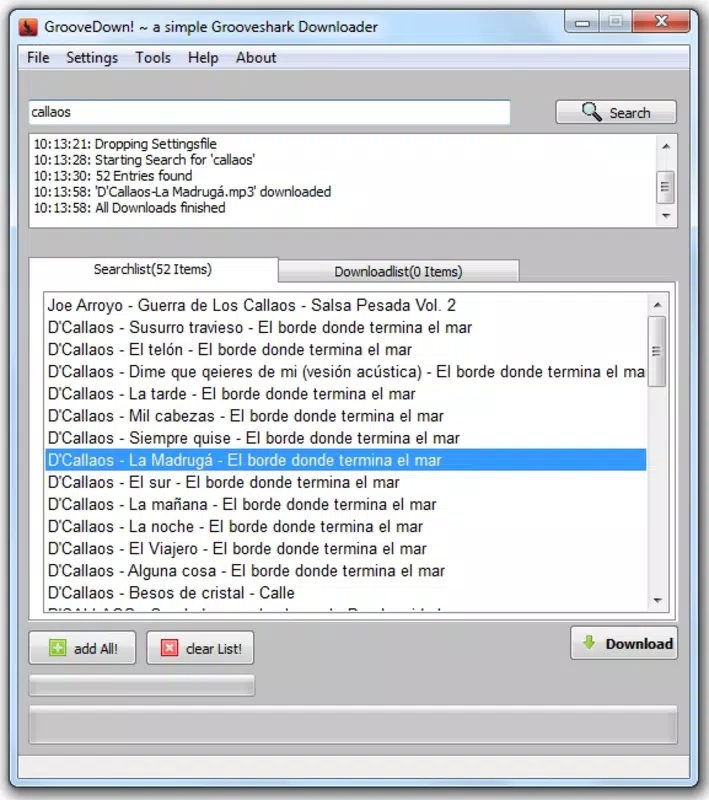Open the Tools menu

[153, 58]
